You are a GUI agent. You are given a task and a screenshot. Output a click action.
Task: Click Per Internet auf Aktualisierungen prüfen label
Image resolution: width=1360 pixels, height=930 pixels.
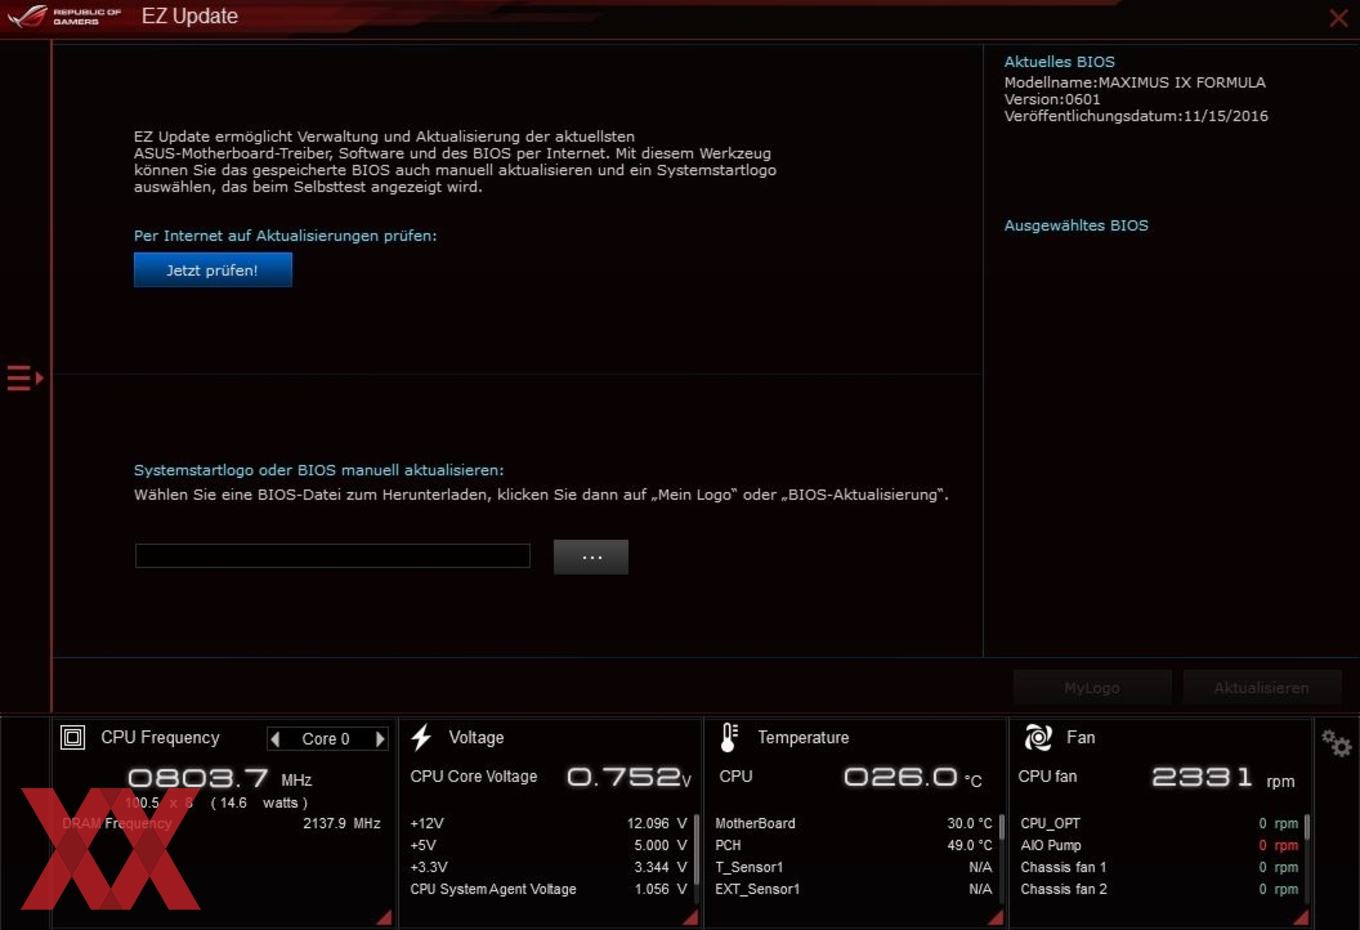click(285, 236)
